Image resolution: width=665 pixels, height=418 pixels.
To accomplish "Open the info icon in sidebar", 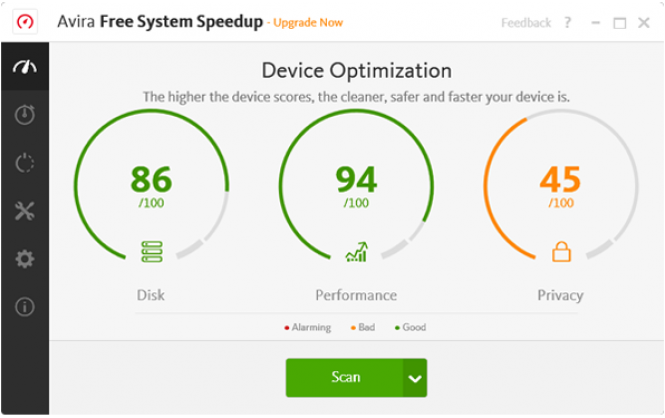I will pos(25,307).
